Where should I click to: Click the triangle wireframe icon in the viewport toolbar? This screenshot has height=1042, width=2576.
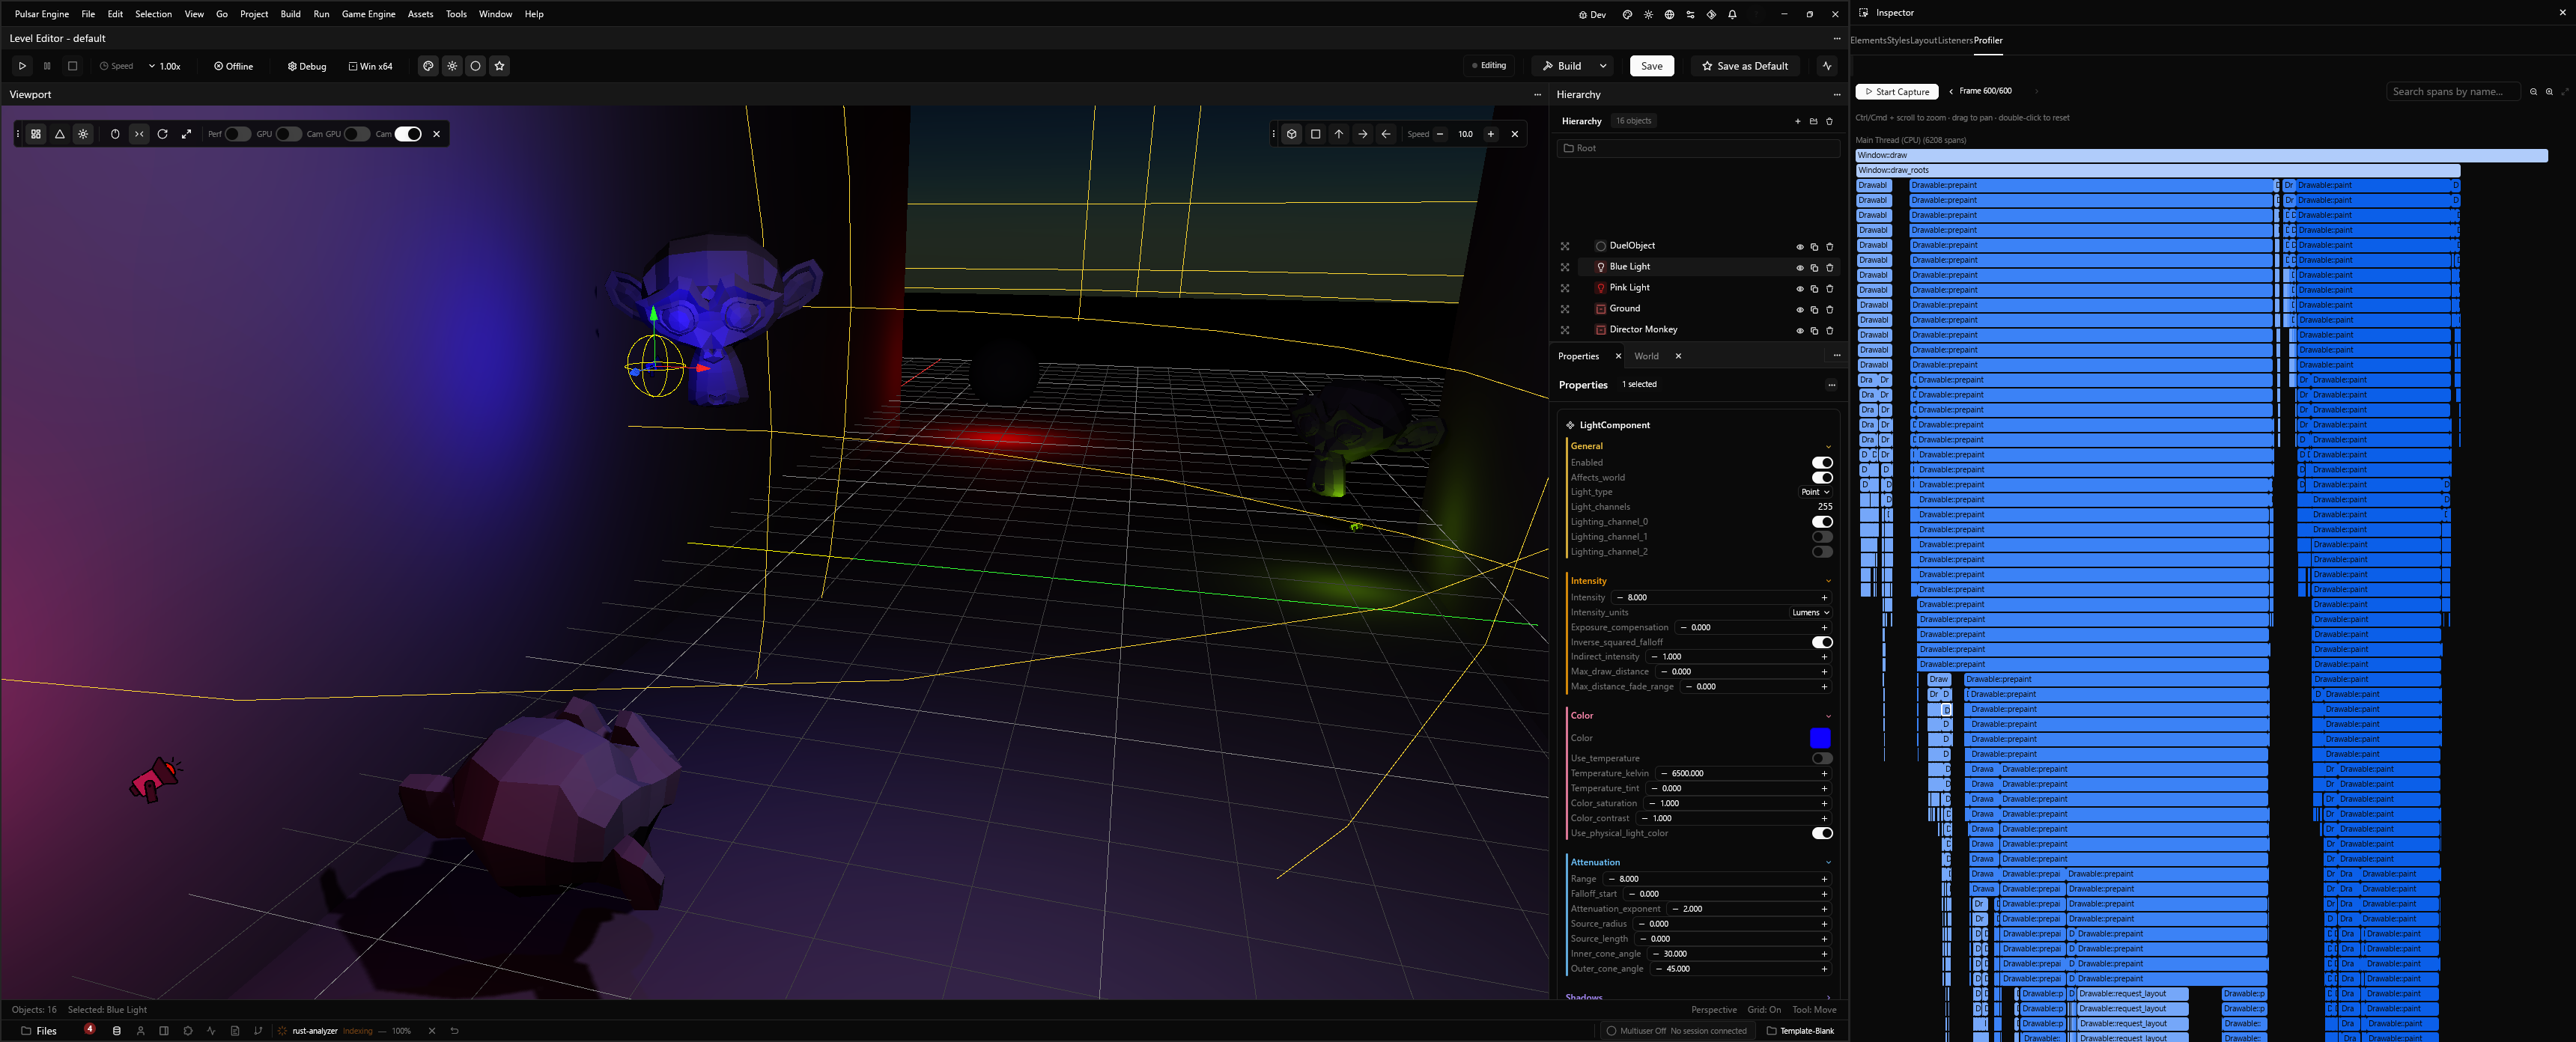pyautogui.click(x=60, y=134)
